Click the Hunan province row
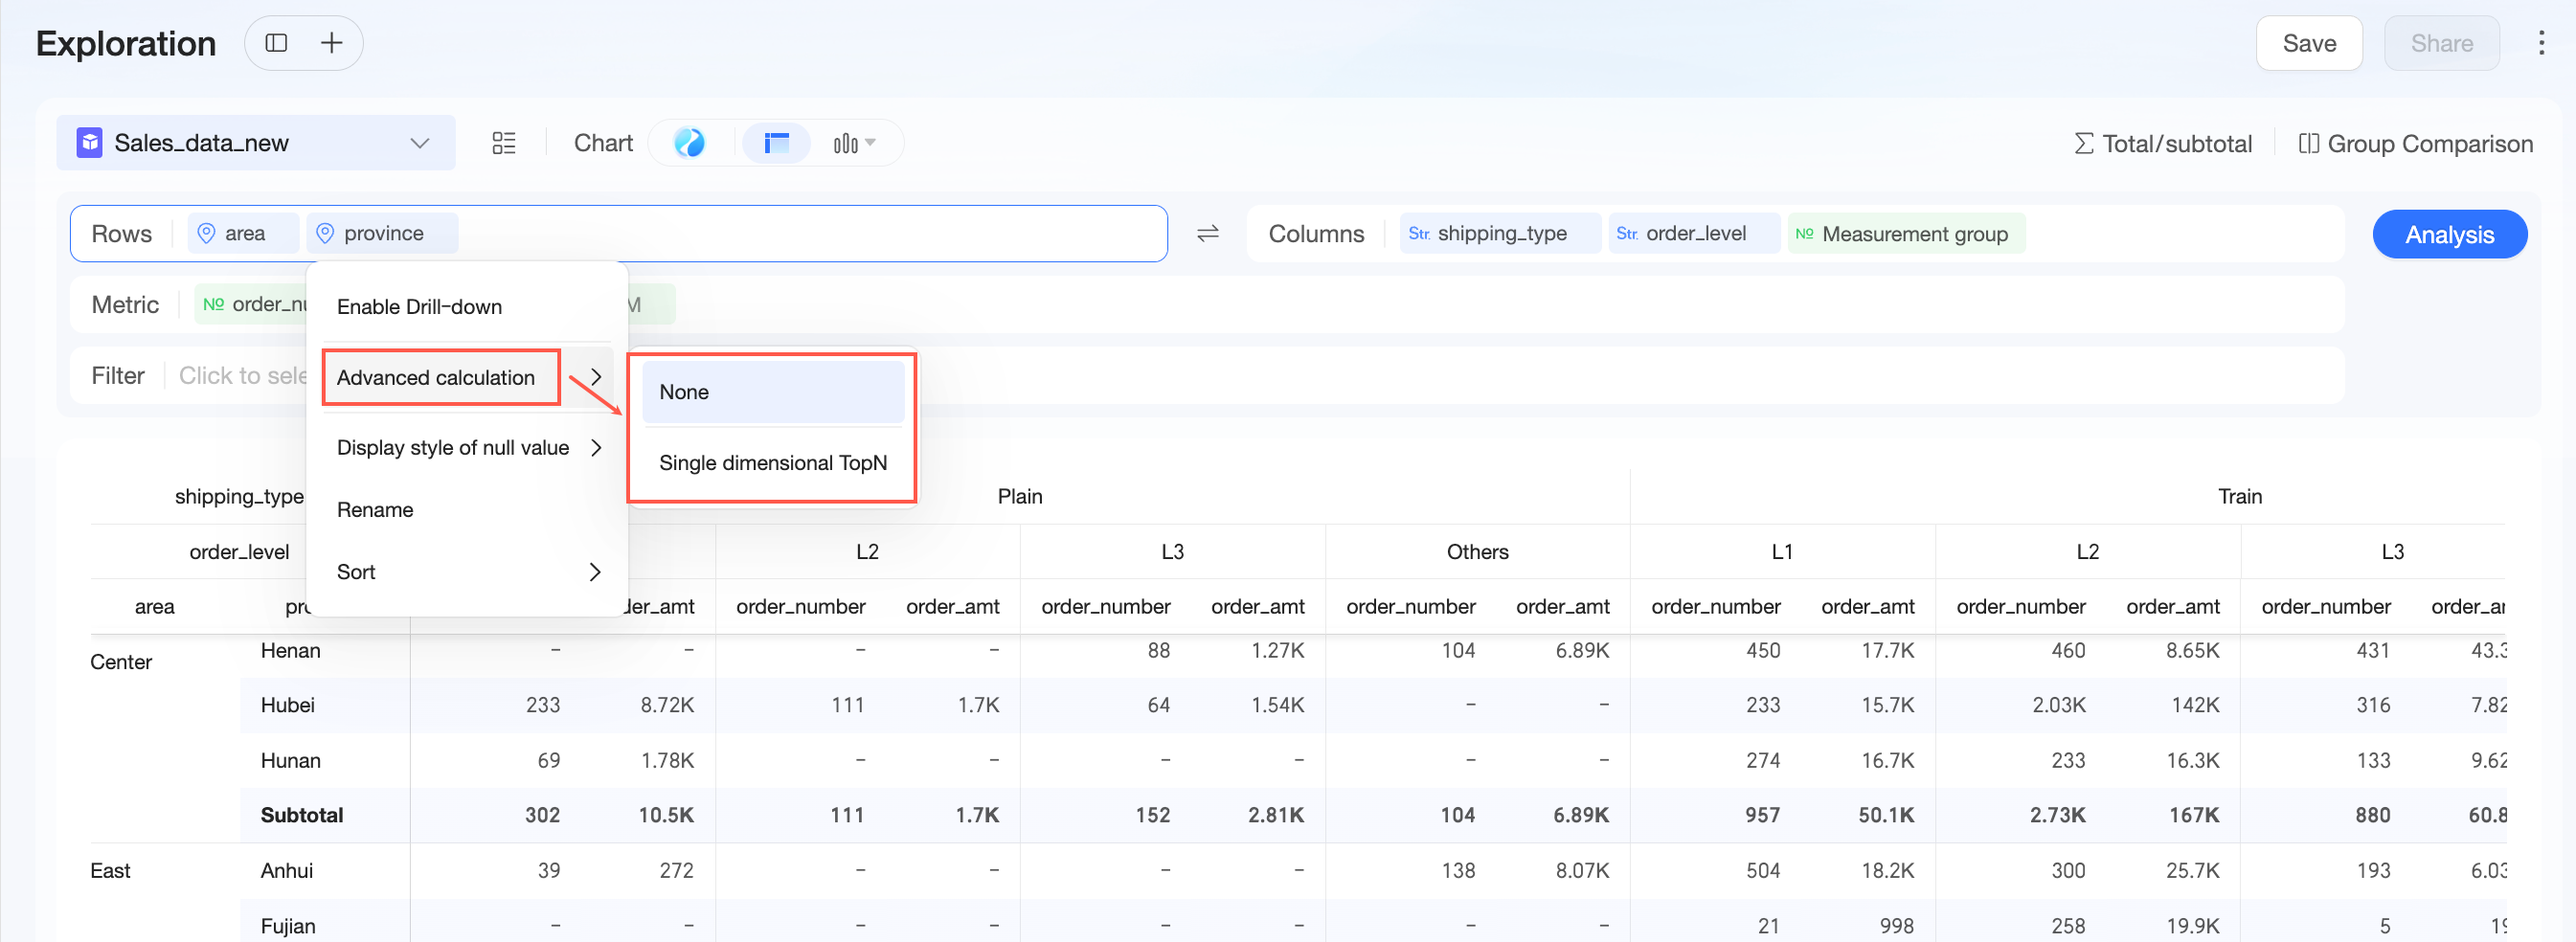Image resolution: width=2576 pixels, height=942 pixels. click(290, 760)
